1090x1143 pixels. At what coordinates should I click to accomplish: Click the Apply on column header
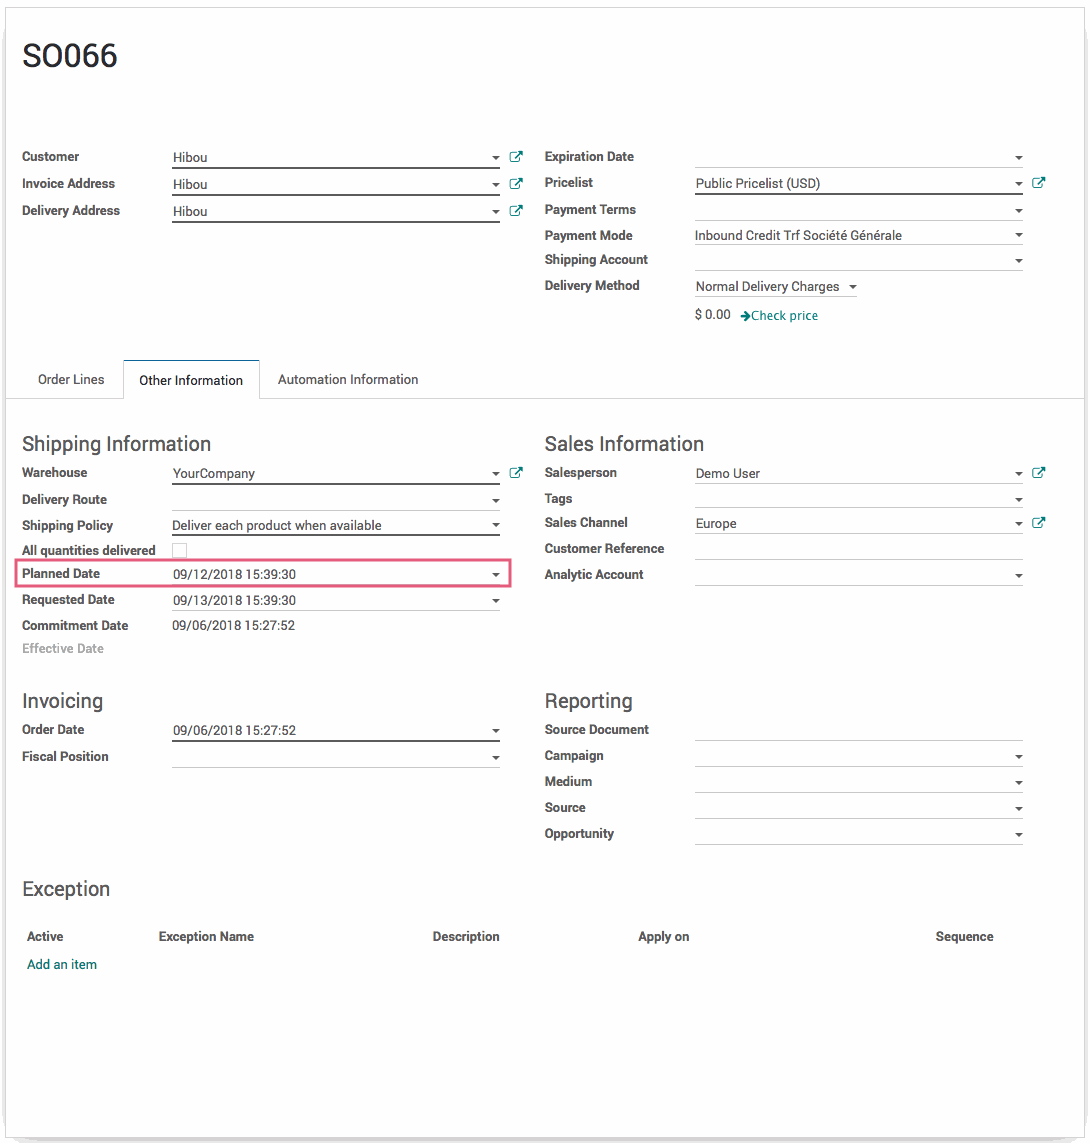pos(663,937)
